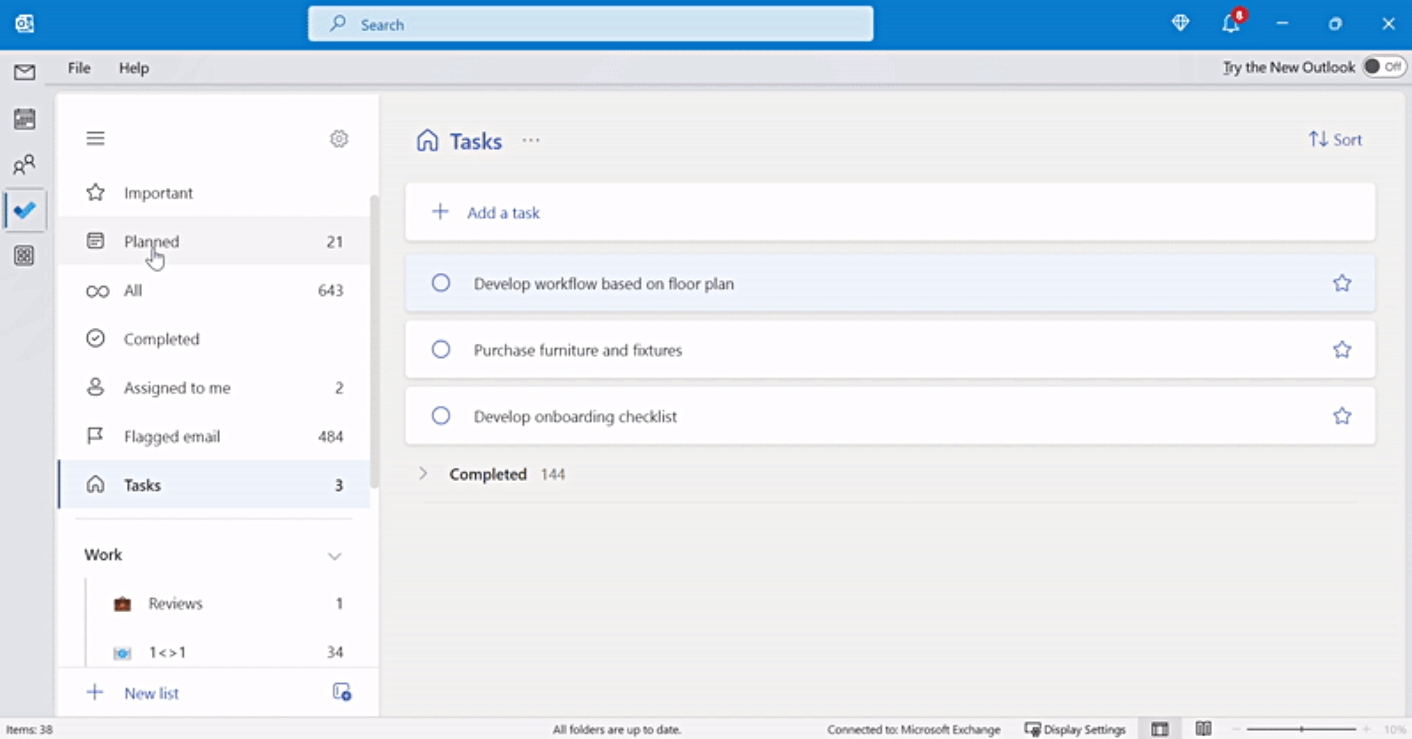This screenshot has width=1412, height=739.
Task: Collapse the sidebar with the hamburger icon
Action: point(95,137)
